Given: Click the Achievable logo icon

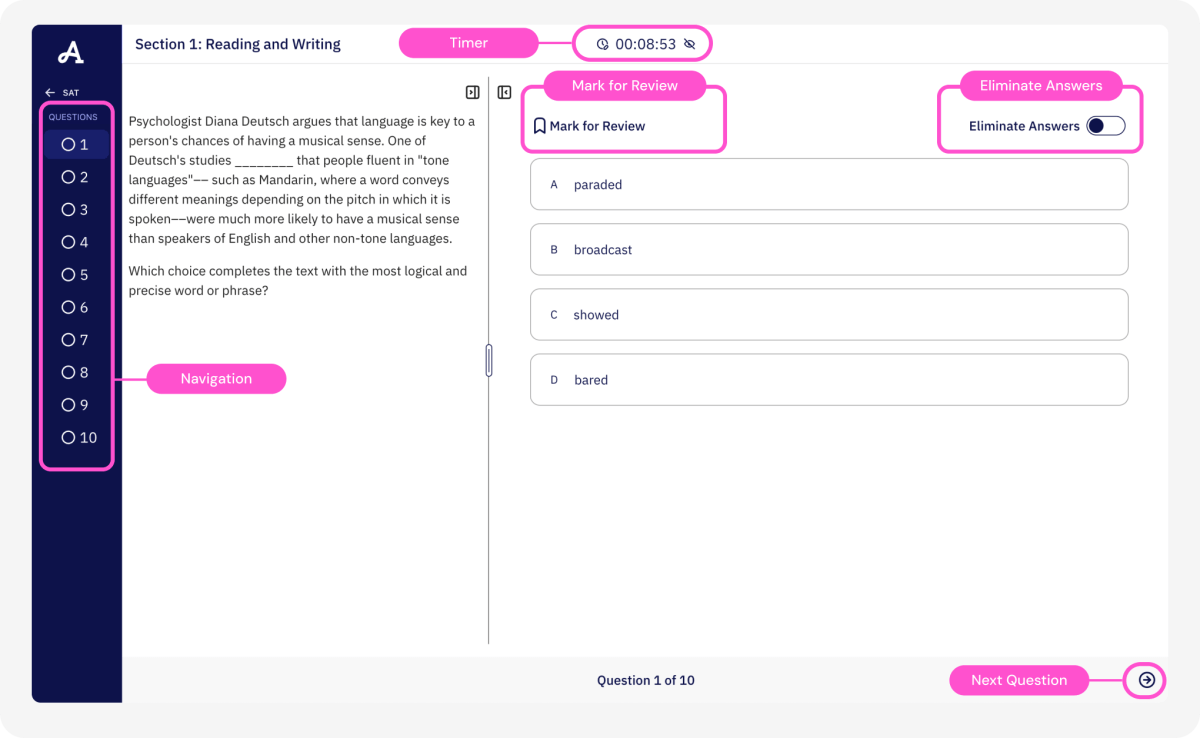Looking at the screenshot, I should tap(71, 52).
